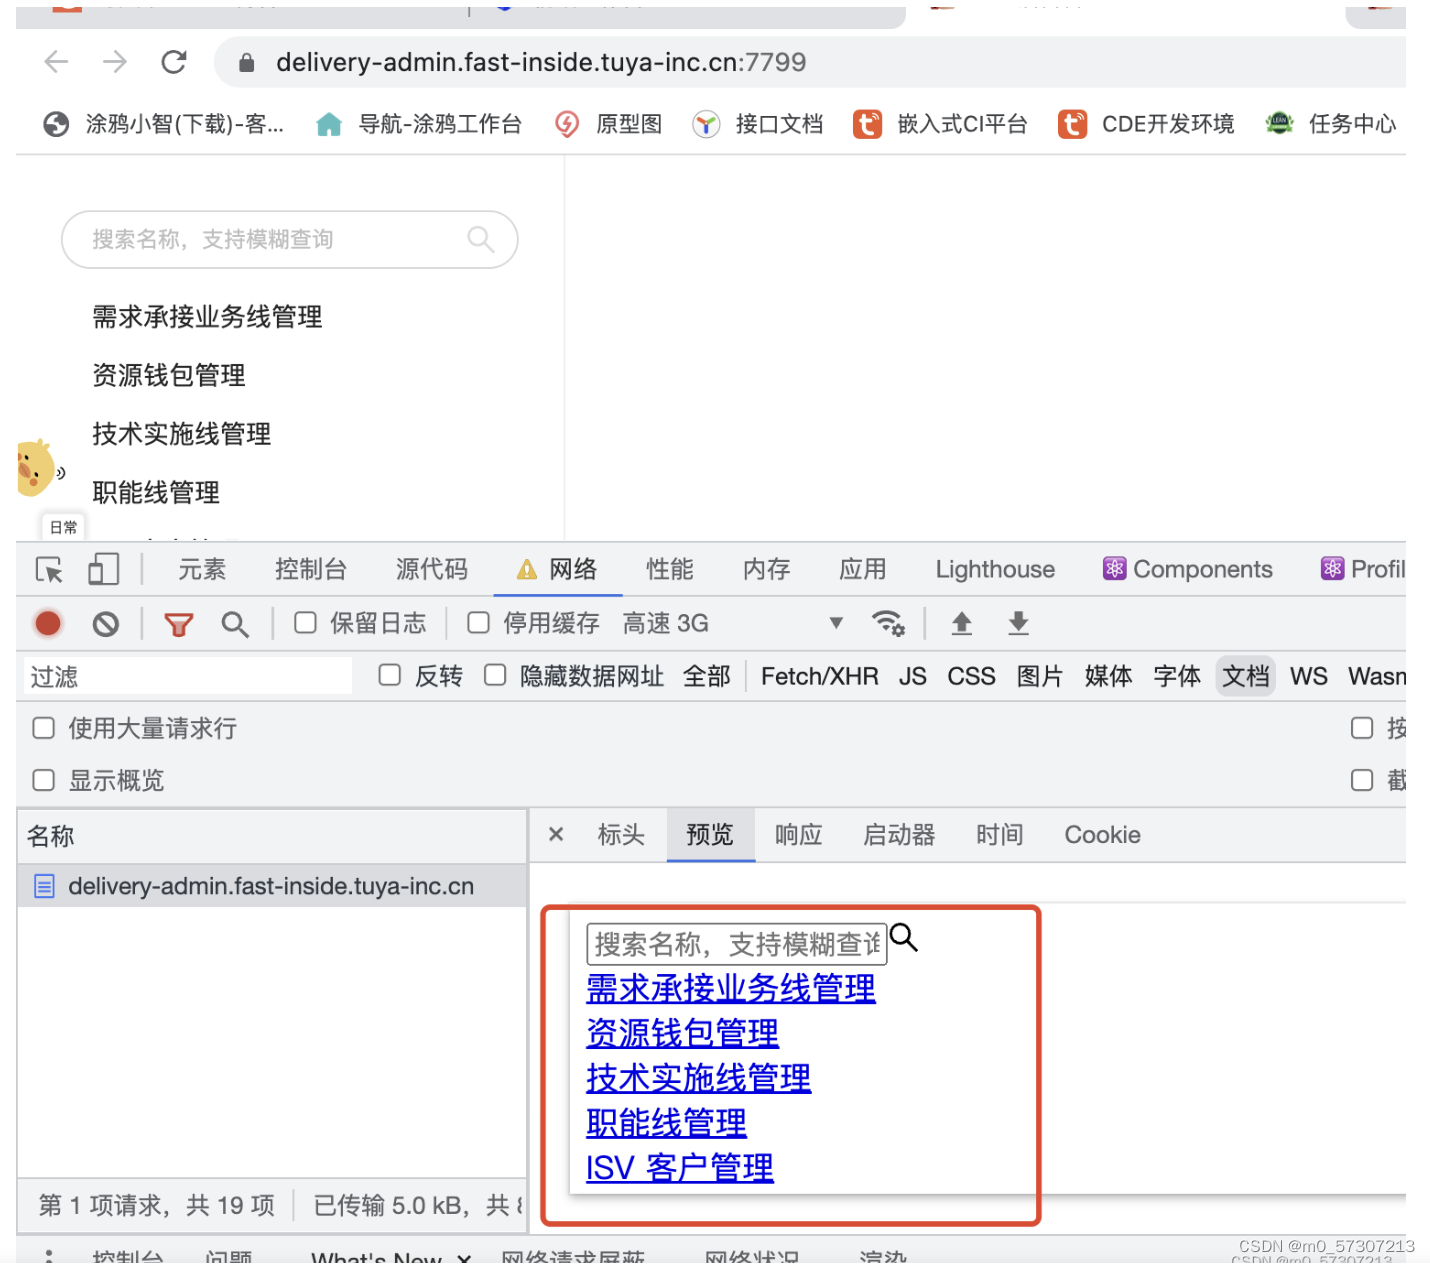
Task: Switch to the 元素 DevTools tab
Action: [x=202, y=569]
